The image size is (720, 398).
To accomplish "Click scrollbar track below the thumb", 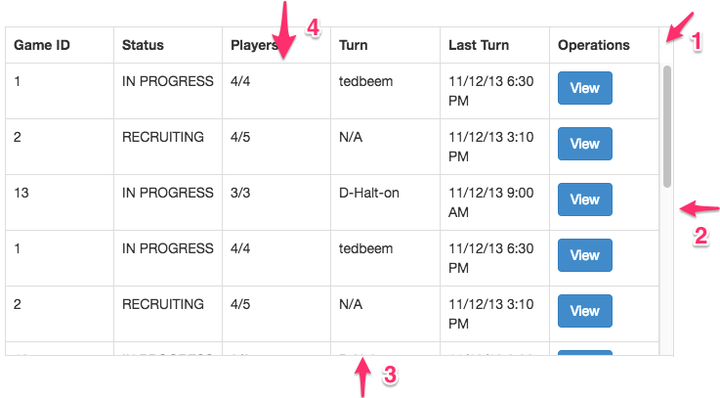I will pos(667,271).
